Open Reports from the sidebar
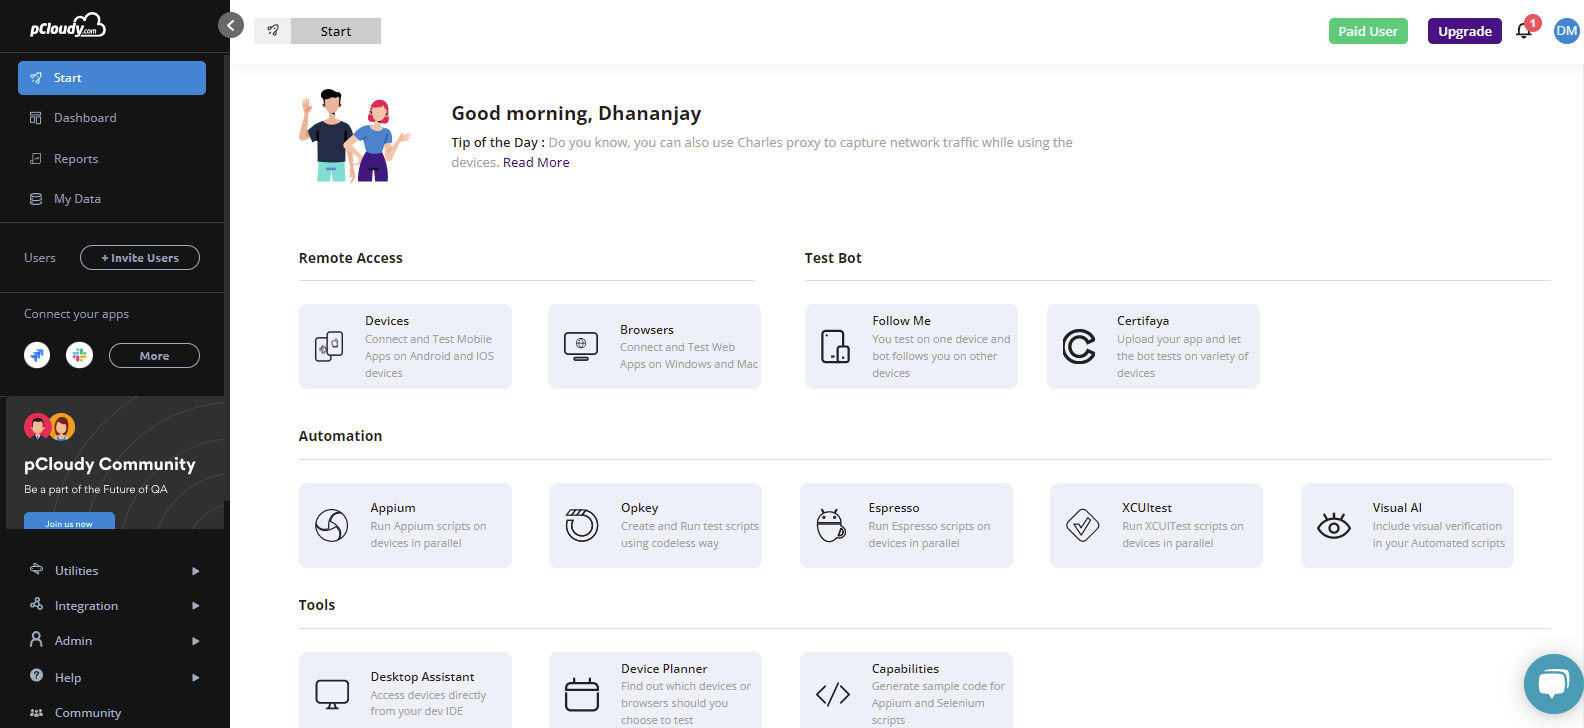Viewport: 1584px width, 728px height. click(x=76, y=159)
